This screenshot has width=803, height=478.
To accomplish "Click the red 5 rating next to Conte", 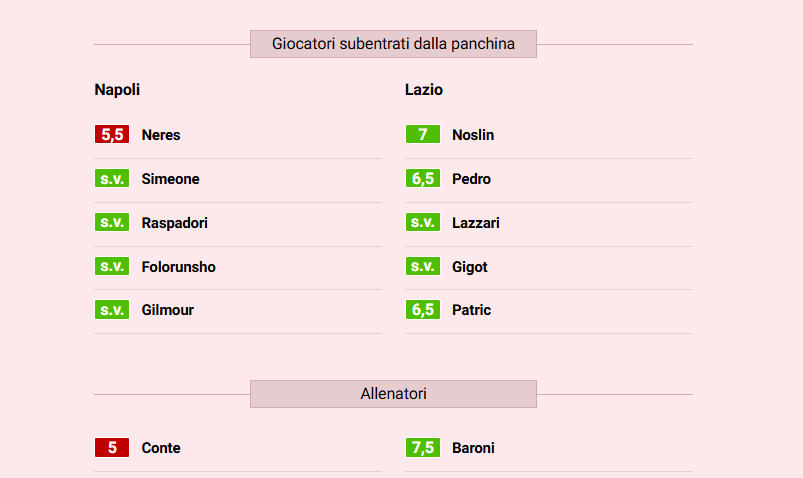I will [112, 448].
